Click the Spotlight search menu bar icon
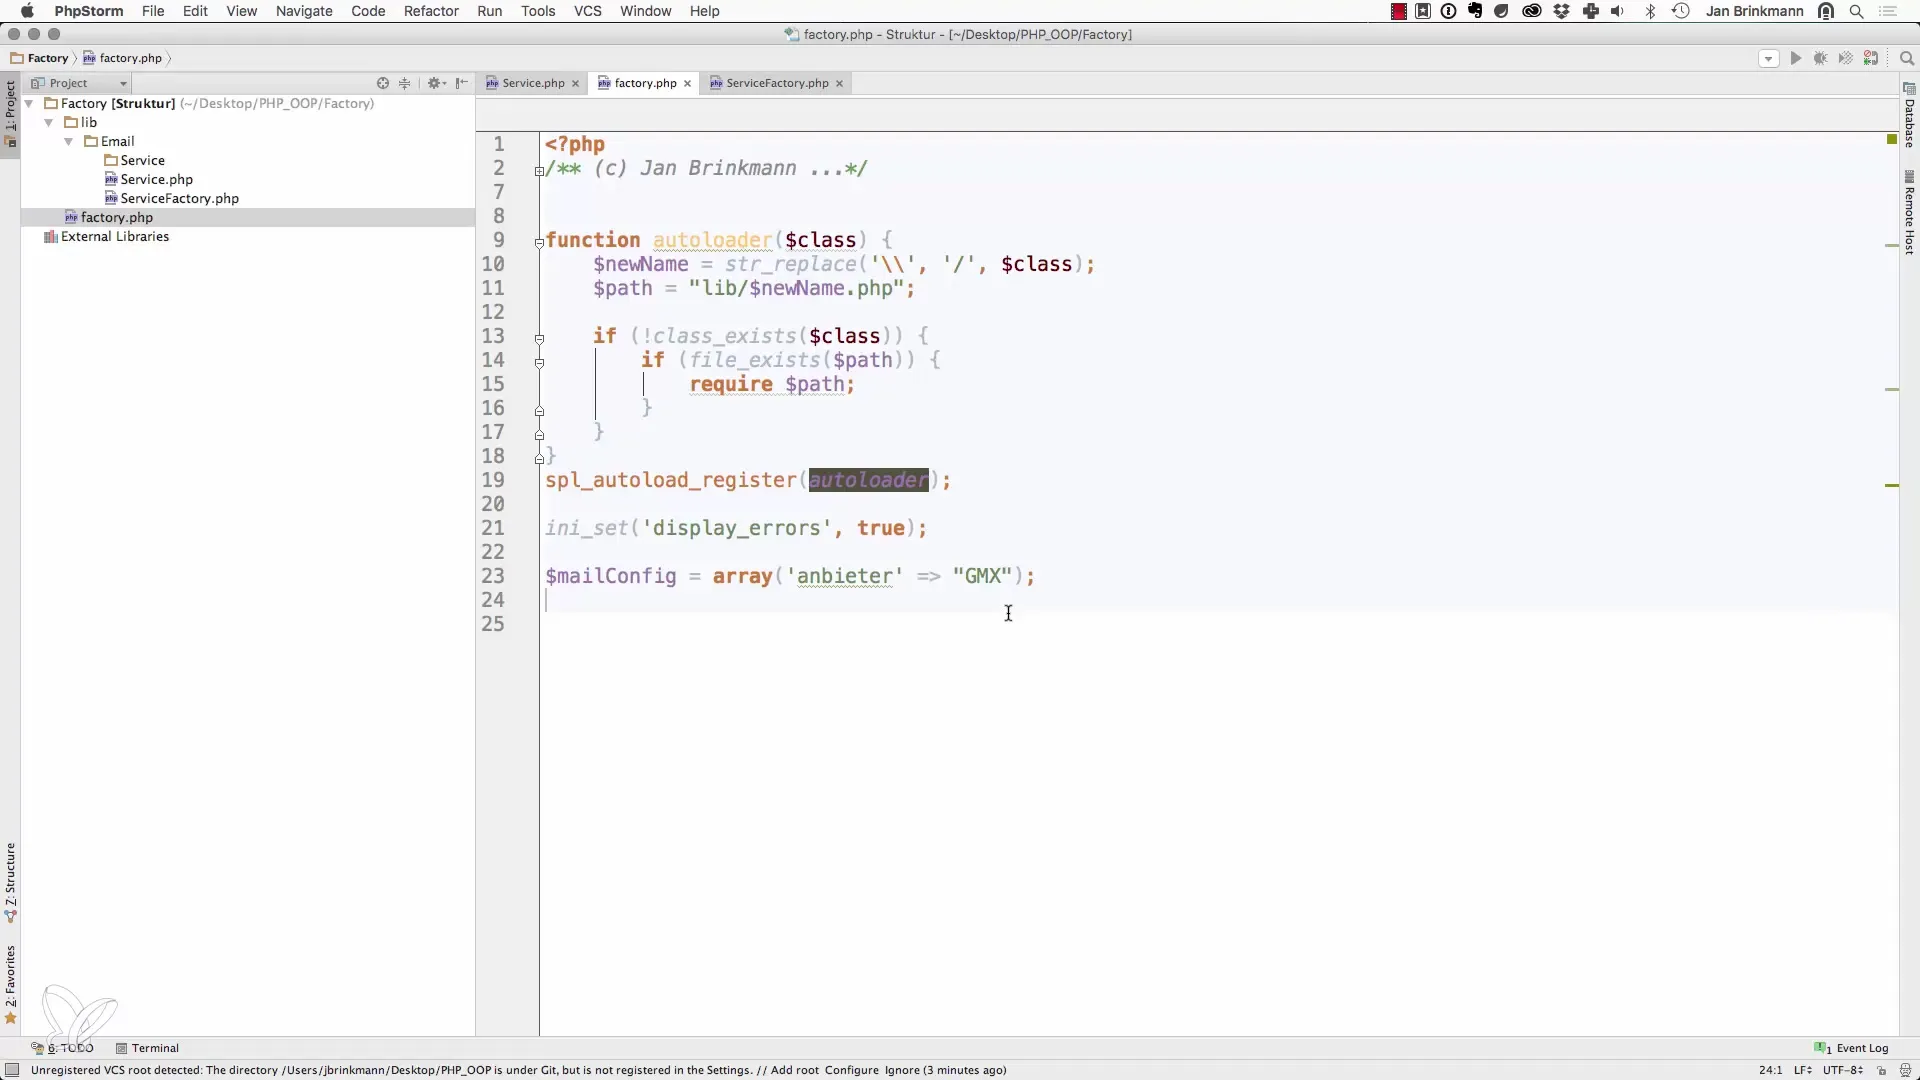 (1856, 11)
